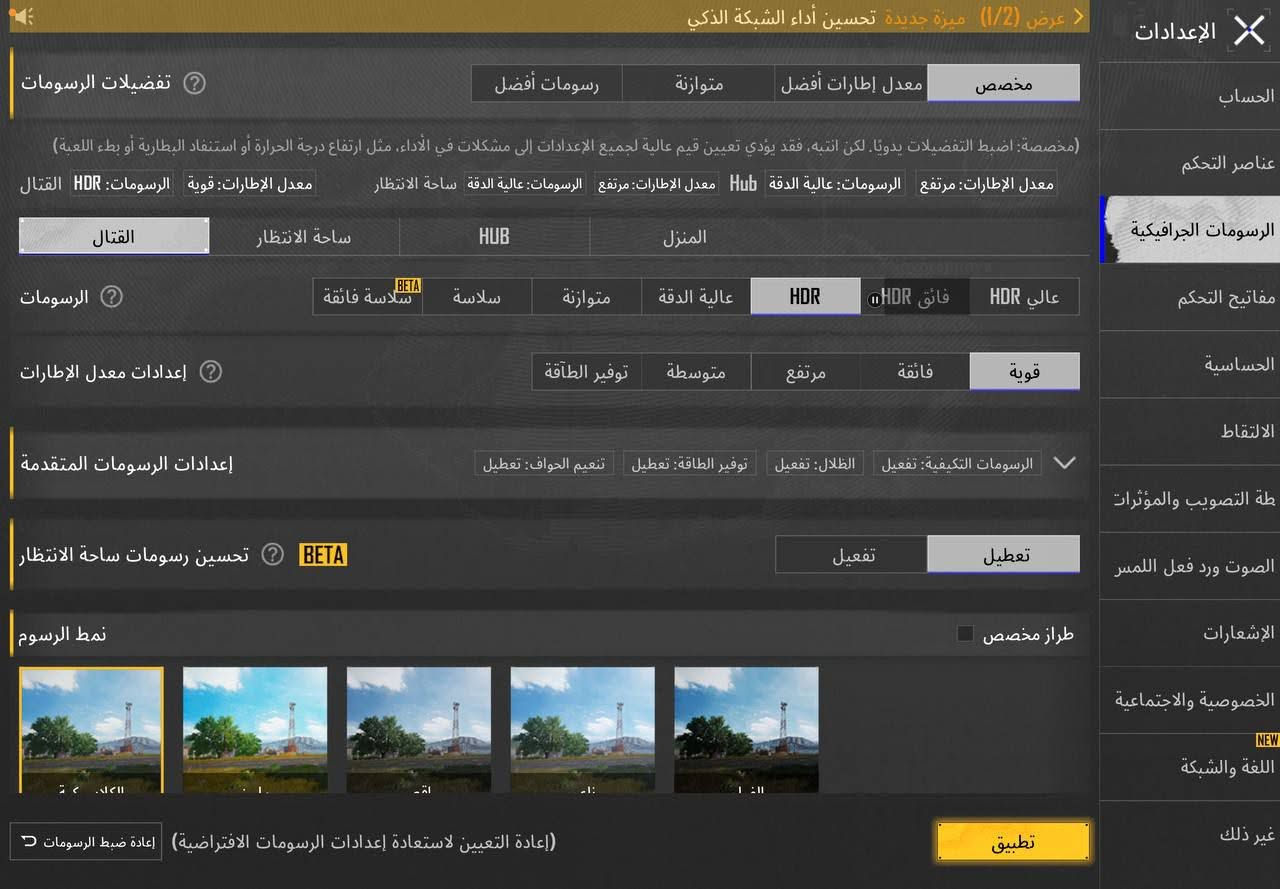Image resolution: width=1280 pixels, height=889 pixels.
Task: Click the الظلال: تفعيل chip
Action: coord(816,464)
